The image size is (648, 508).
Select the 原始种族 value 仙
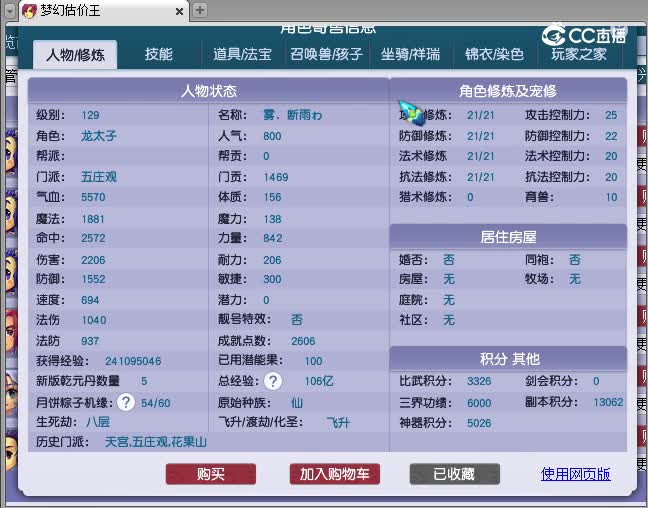297,403
